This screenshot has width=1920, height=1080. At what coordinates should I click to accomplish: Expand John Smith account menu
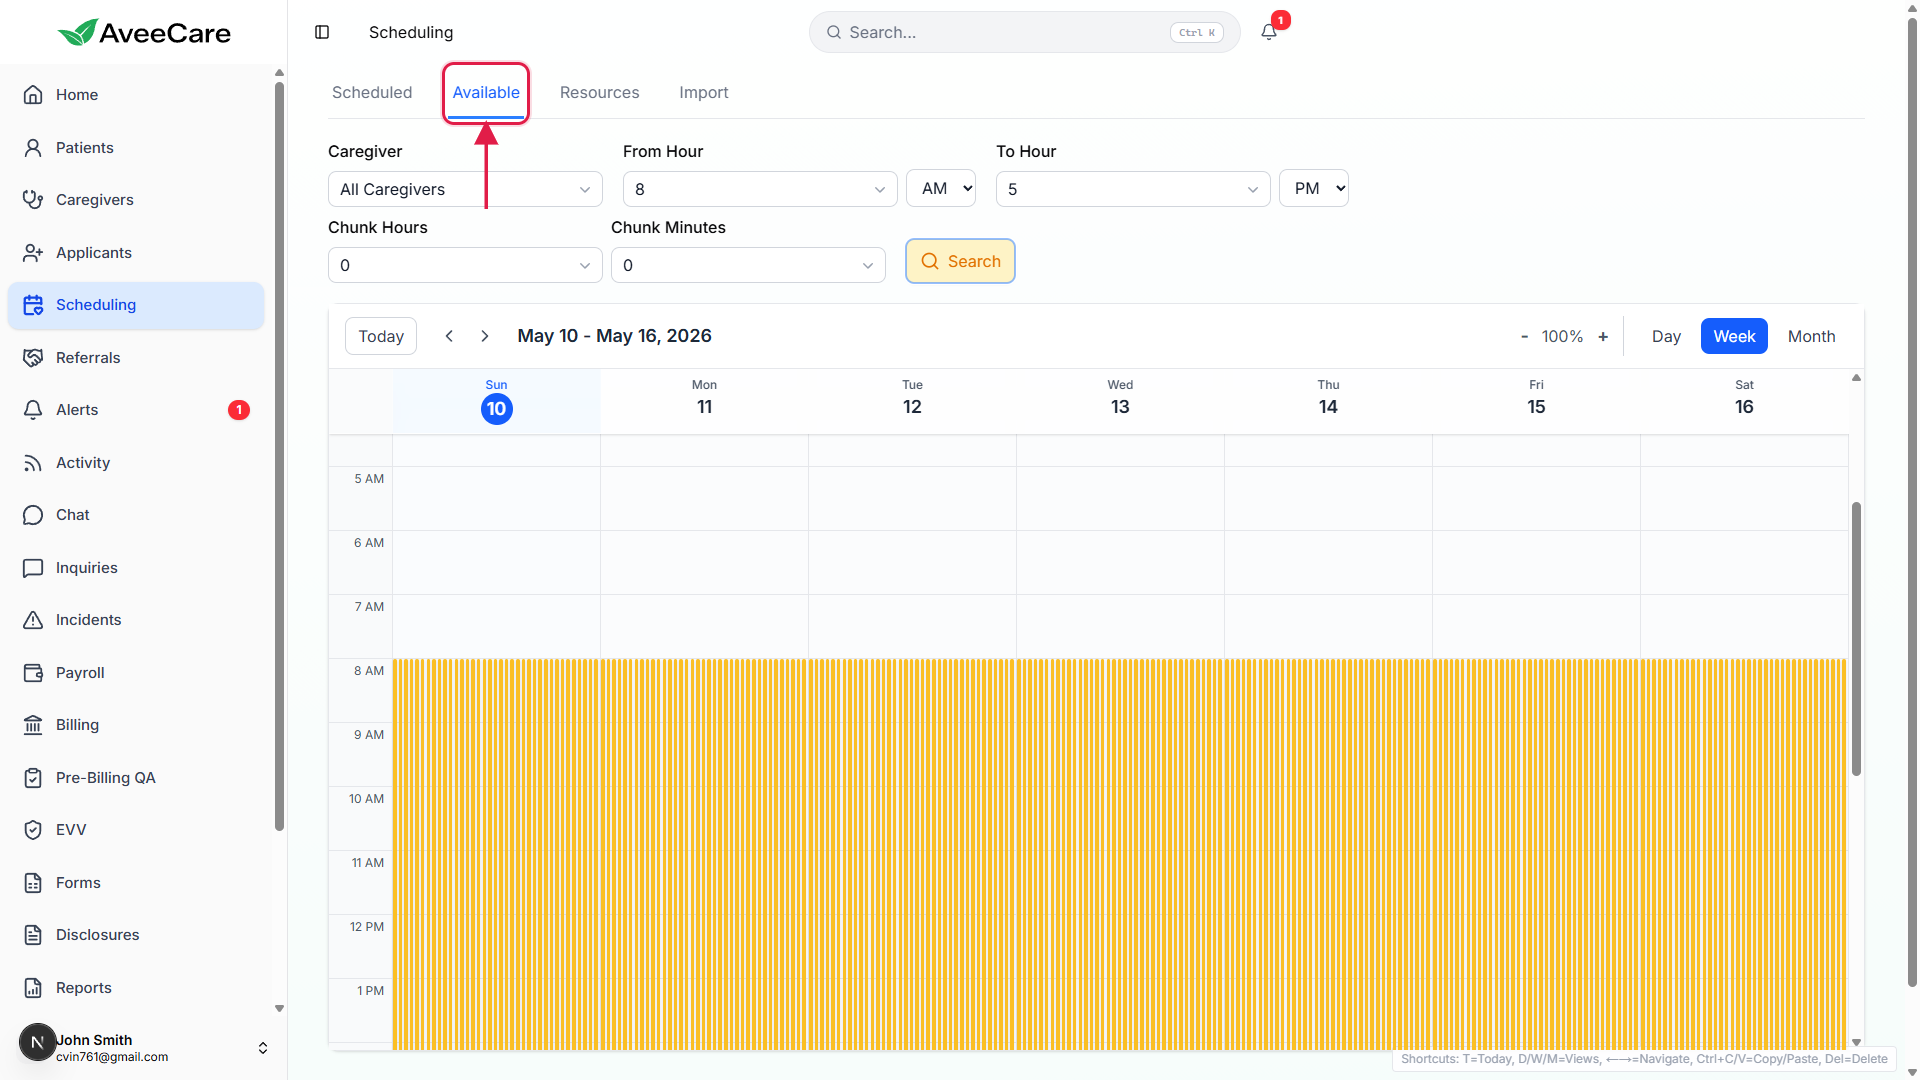point(263,1048)
